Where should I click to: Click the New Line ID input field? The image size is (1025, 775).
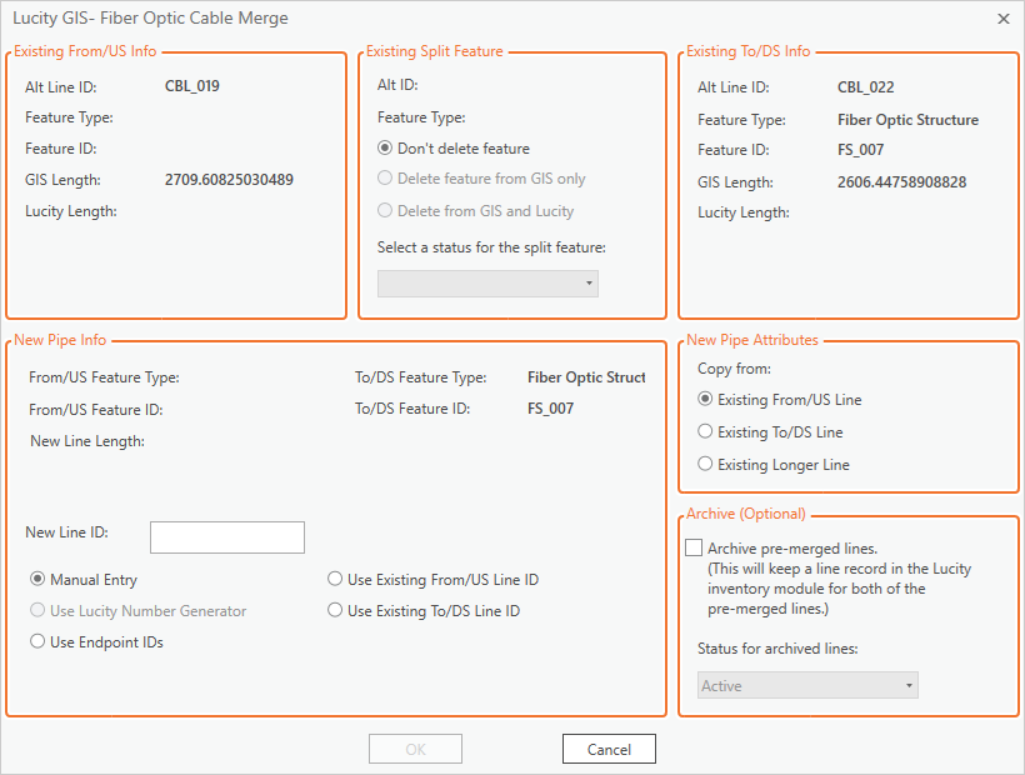click(227, 537)
